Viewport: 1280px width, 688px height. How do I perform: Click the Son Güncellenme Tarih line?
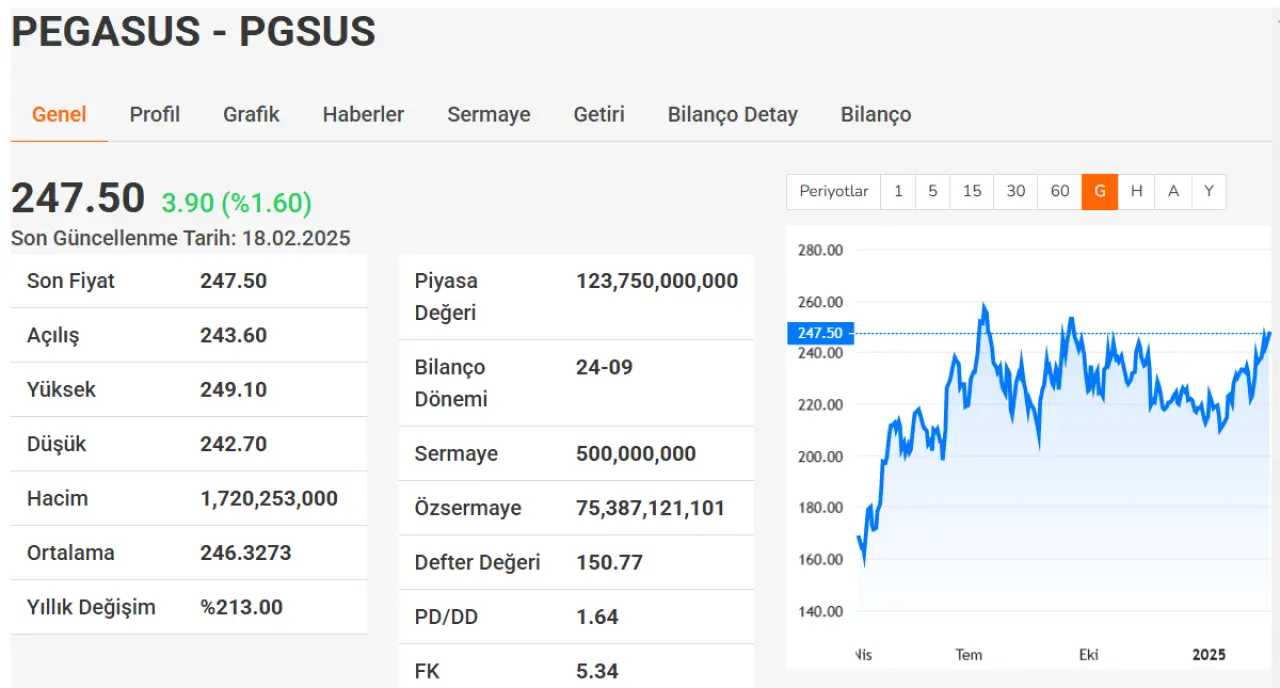point(181,238)
